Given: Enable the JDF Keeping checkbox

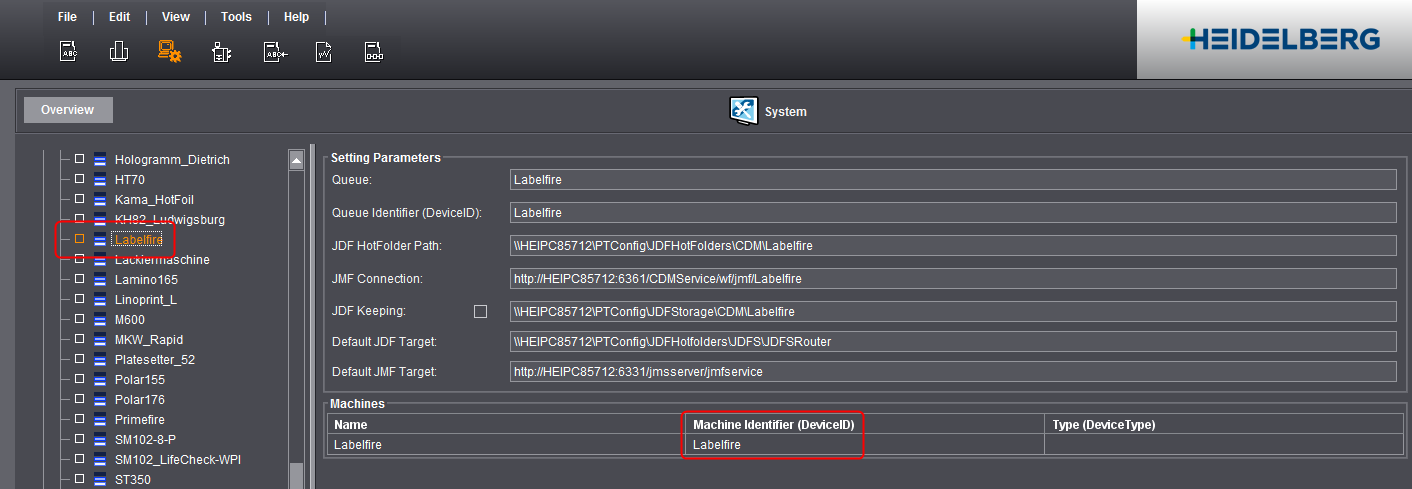Looking at the screenshot, I should (480, 311).
